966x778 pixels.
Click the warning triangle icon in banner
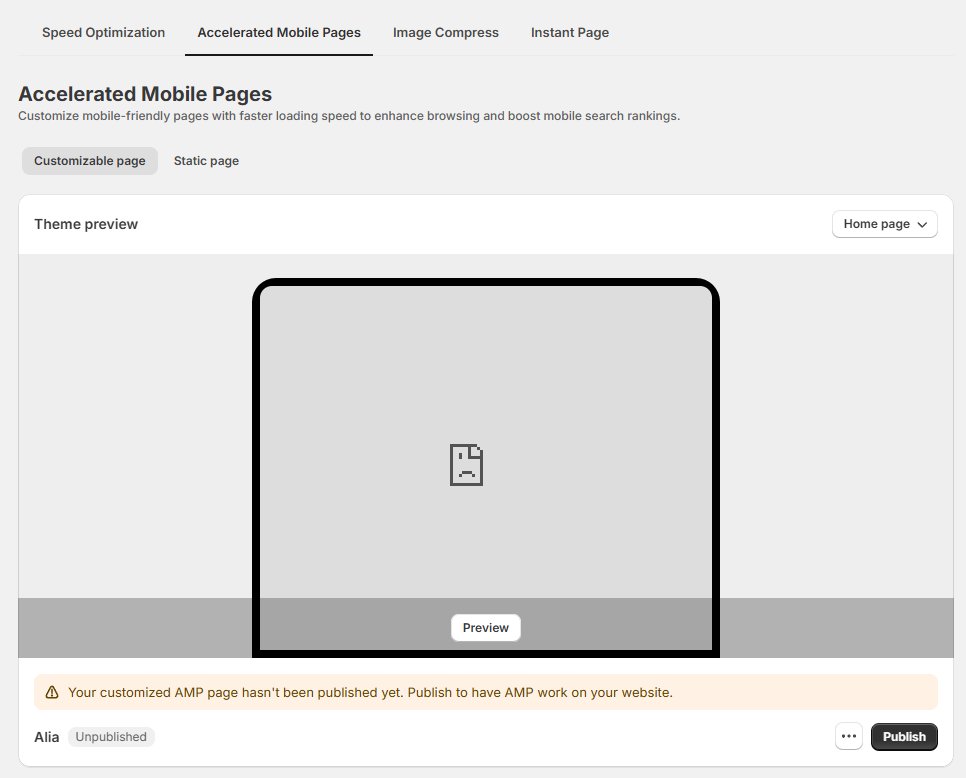click(52, 692)
